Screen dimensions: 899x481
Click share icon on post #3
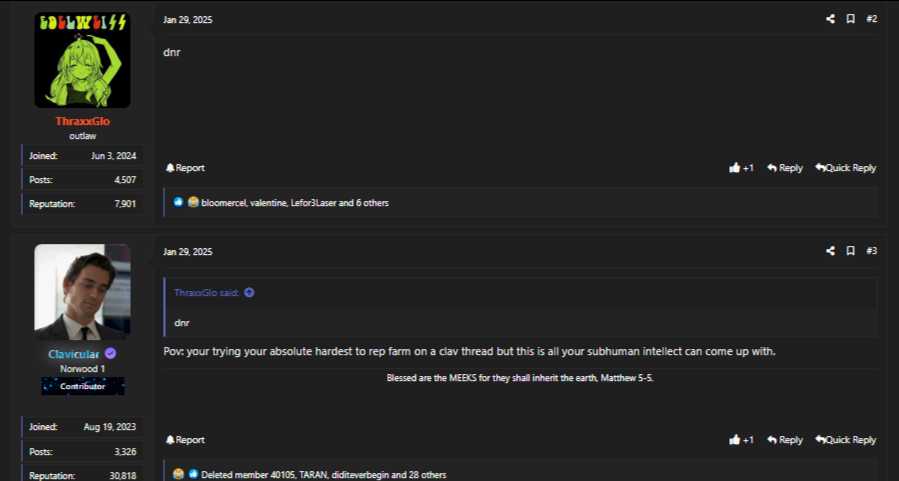[x=830, y=250]
